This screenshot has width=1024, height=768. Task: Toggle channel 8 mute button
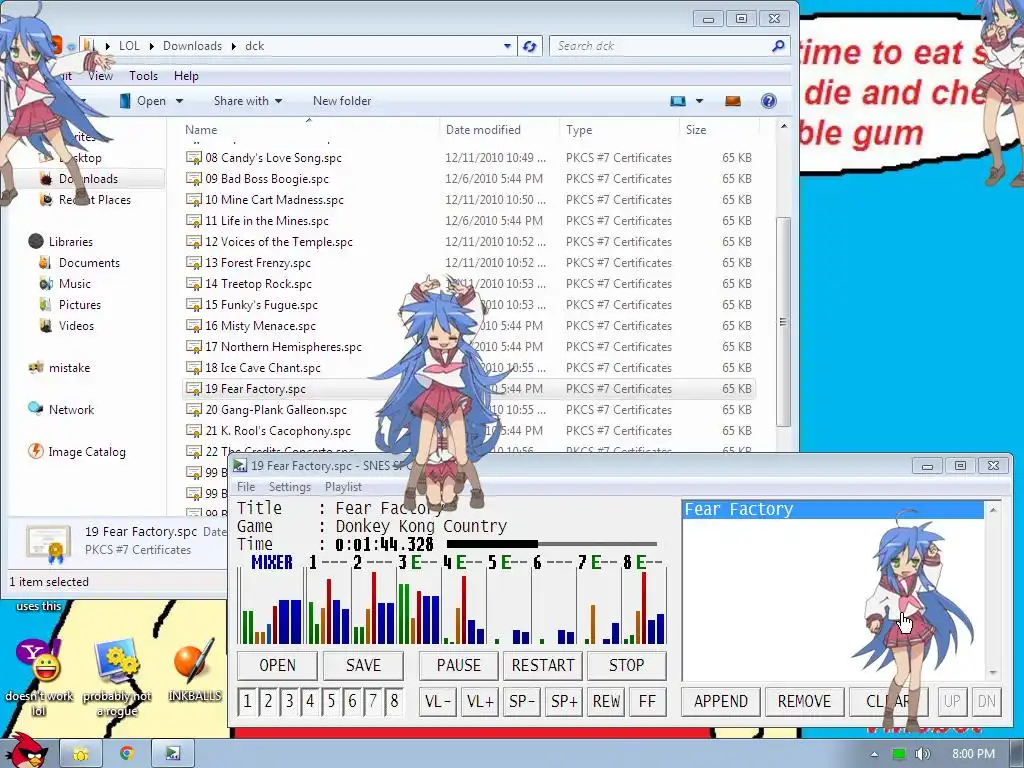(x=394, y=701)
